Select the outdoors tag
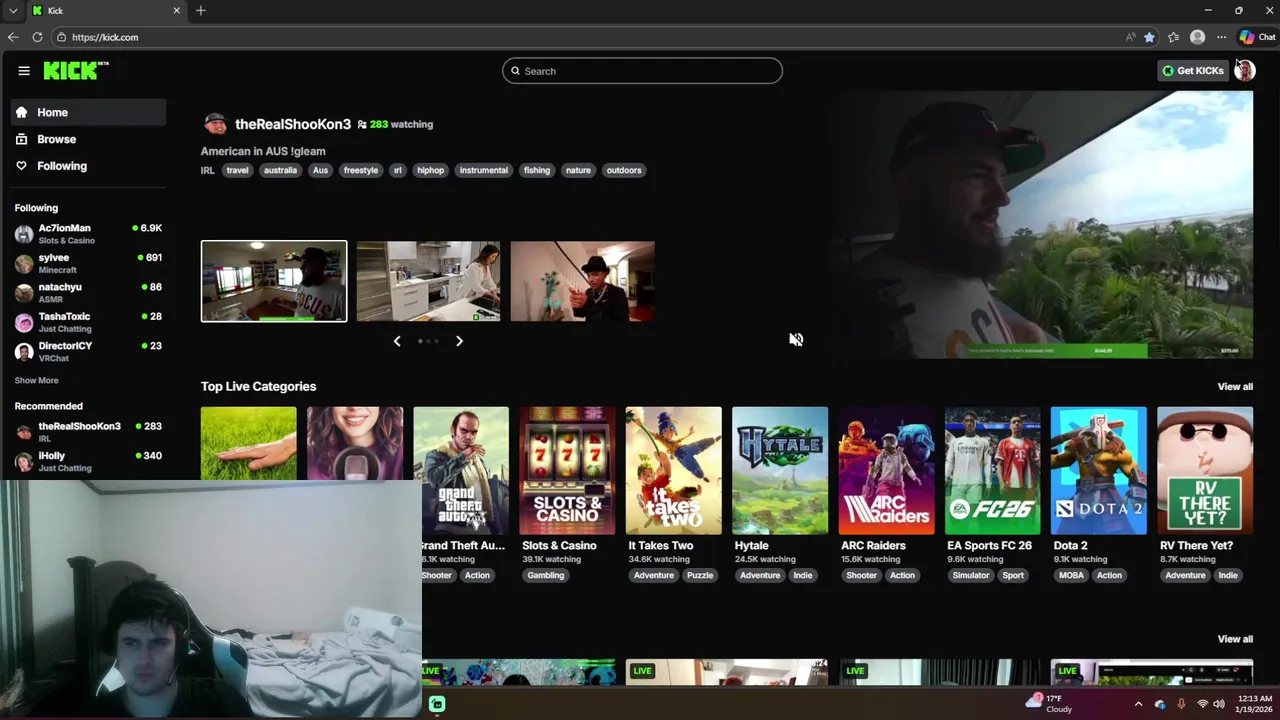1280x720 pixels. click(x=624, y=170)
